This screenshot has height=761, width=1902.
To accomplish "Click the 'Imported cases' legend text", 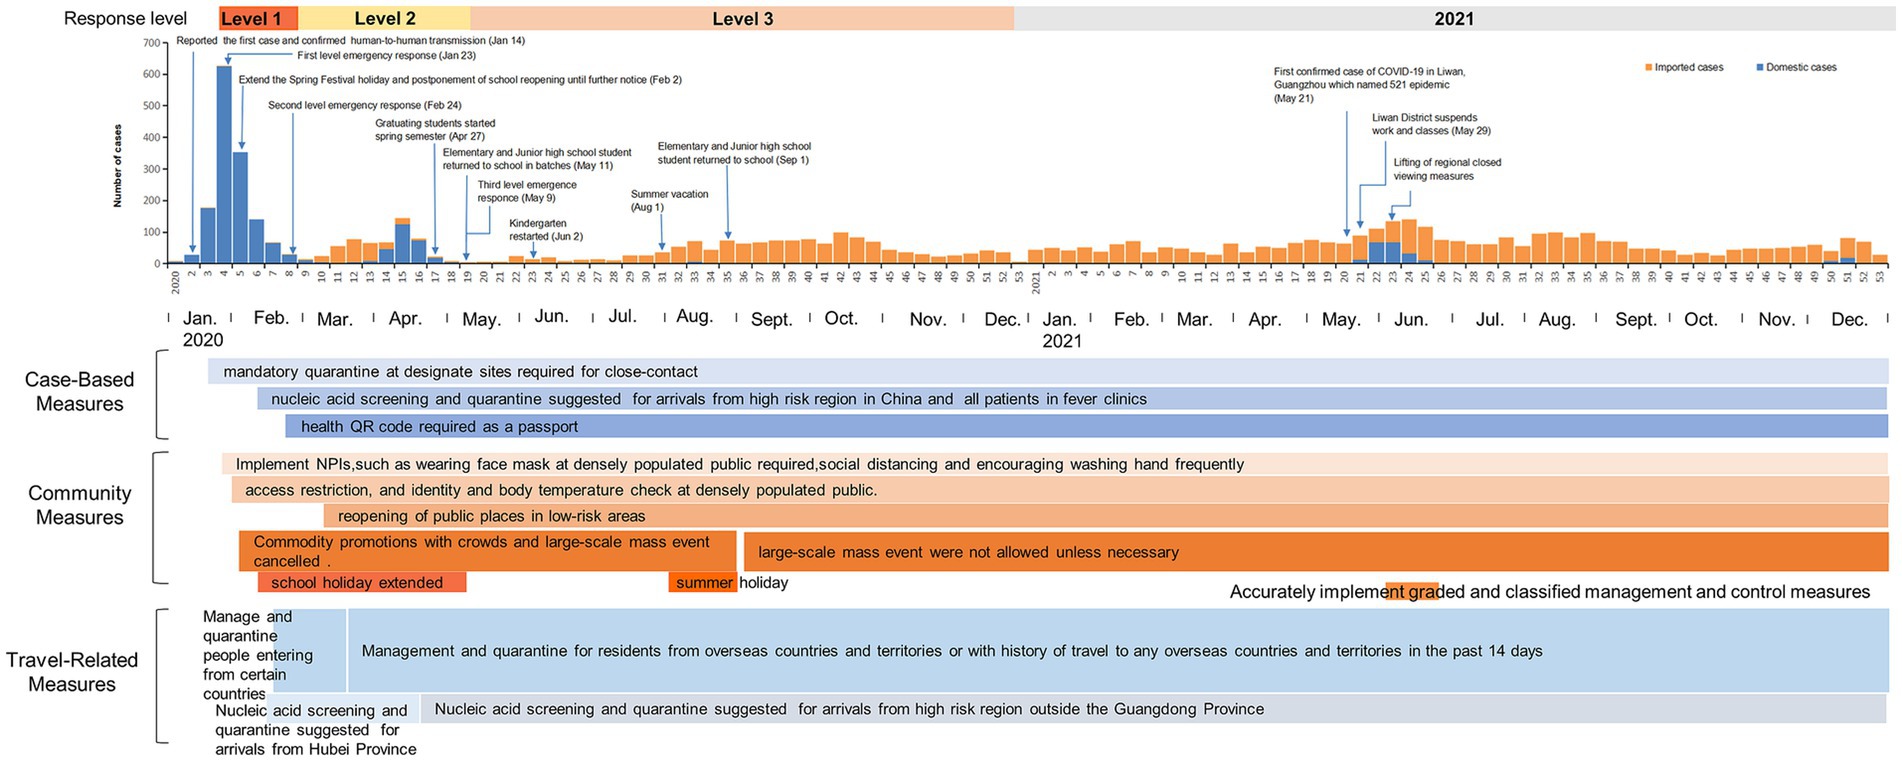I will pos(1689,68).
